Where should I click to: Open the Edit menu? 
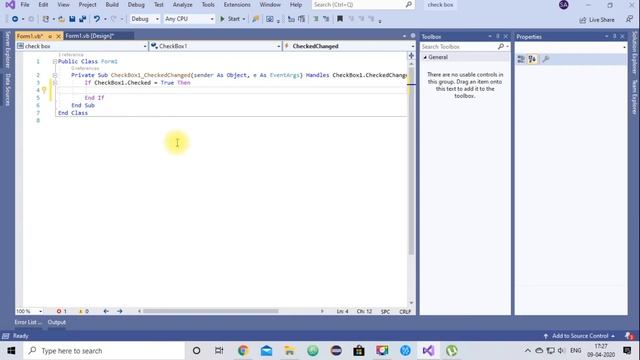point(43,4)
